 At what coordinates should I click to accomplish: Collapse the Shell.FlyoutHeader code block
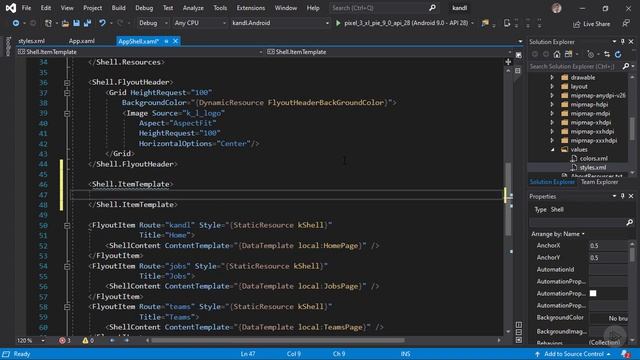(x=67, y=82)
